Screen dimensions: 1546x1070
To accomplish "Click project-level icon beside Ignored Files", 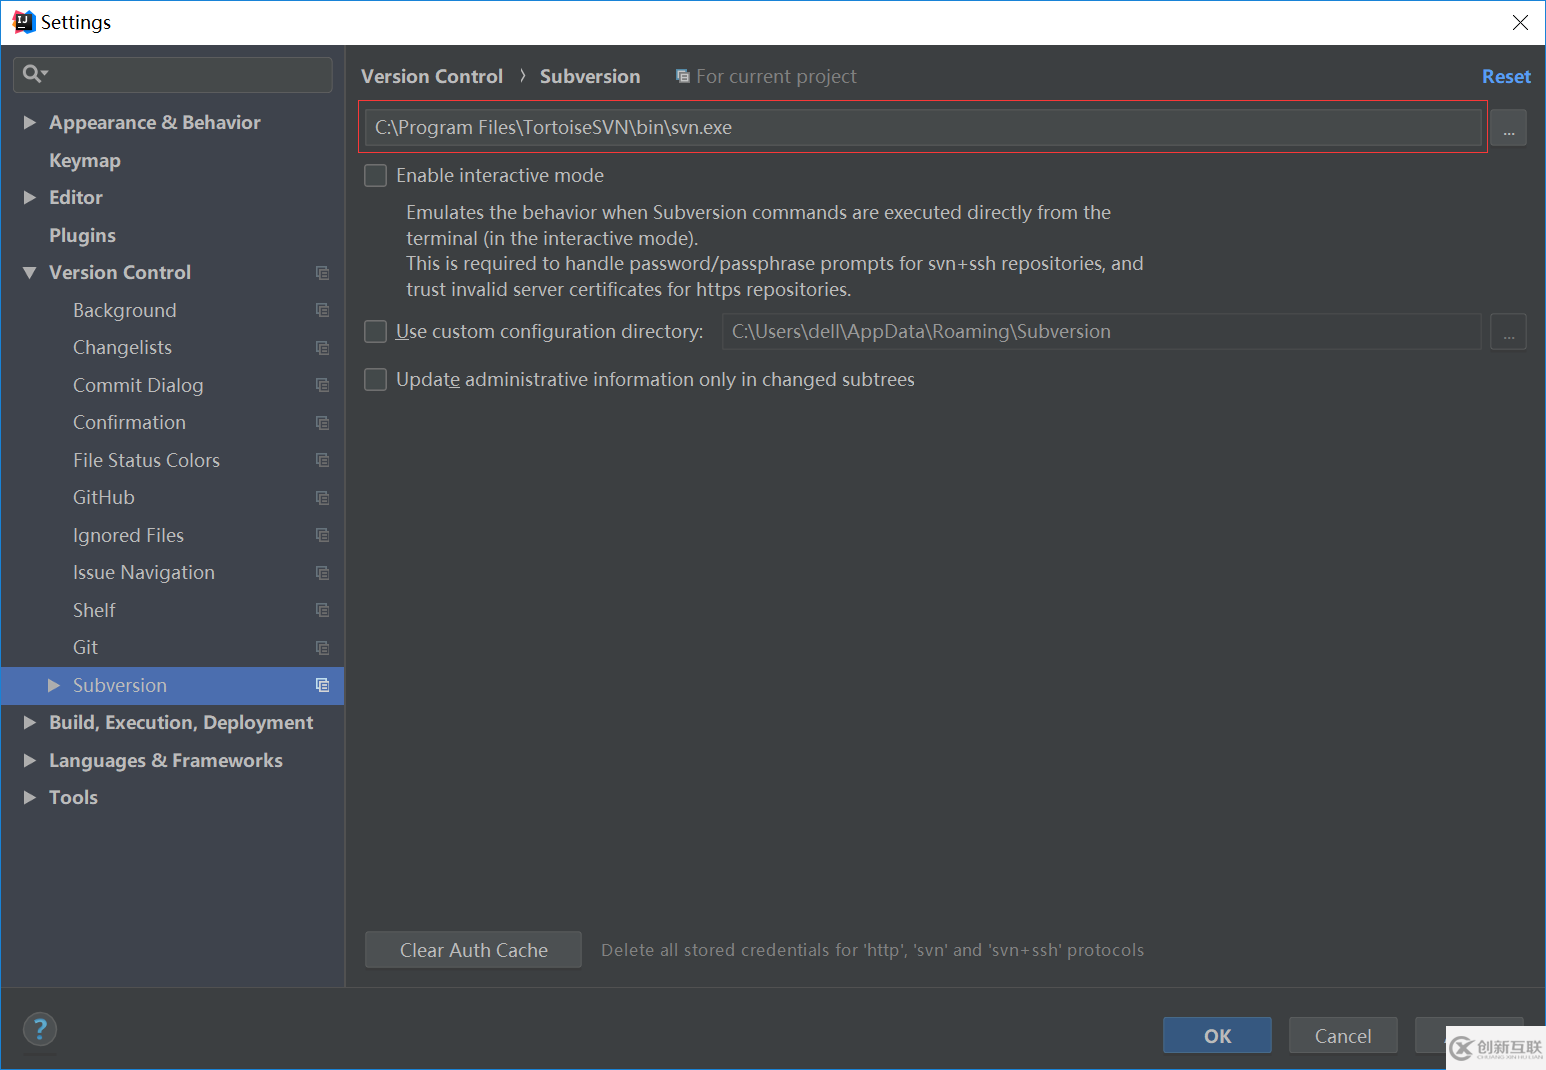I will click(x=322, y=535).
